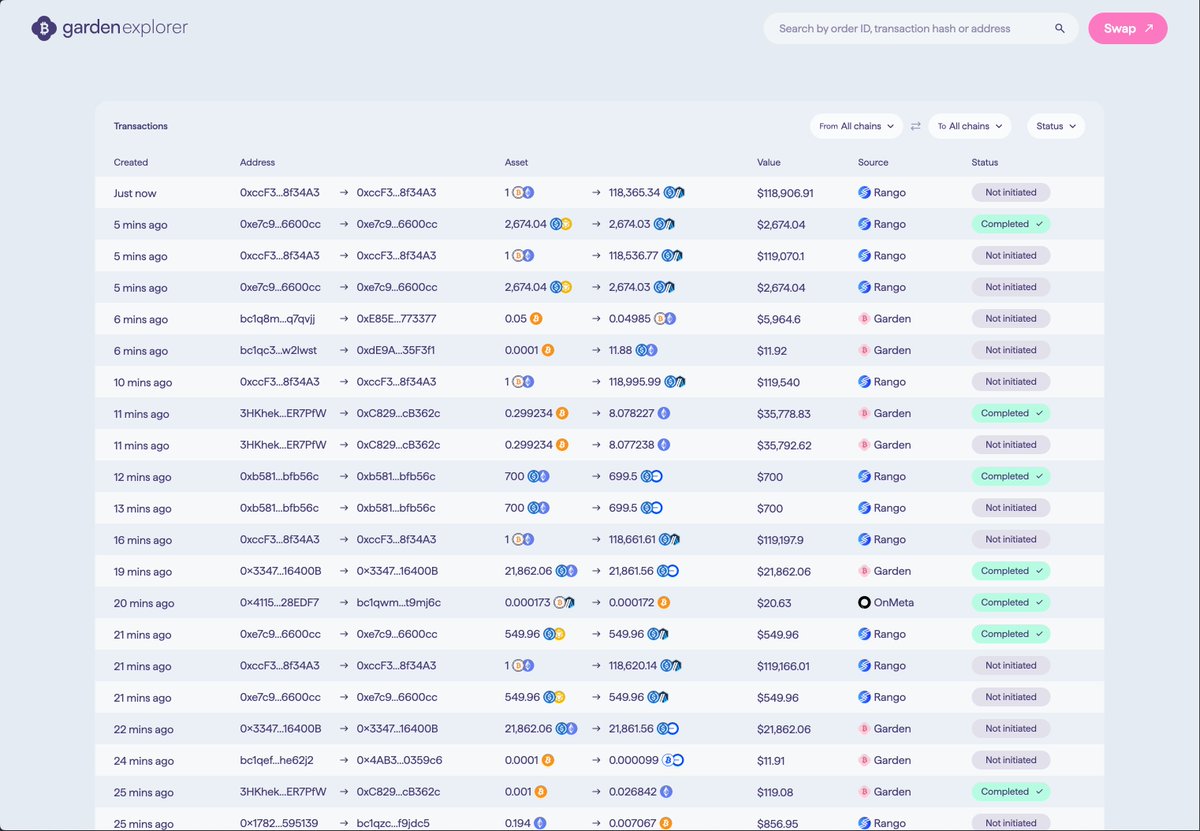Click the token icon beside 0.000173
Screen dimensions: 1200x831
click(x=564, y=603)
